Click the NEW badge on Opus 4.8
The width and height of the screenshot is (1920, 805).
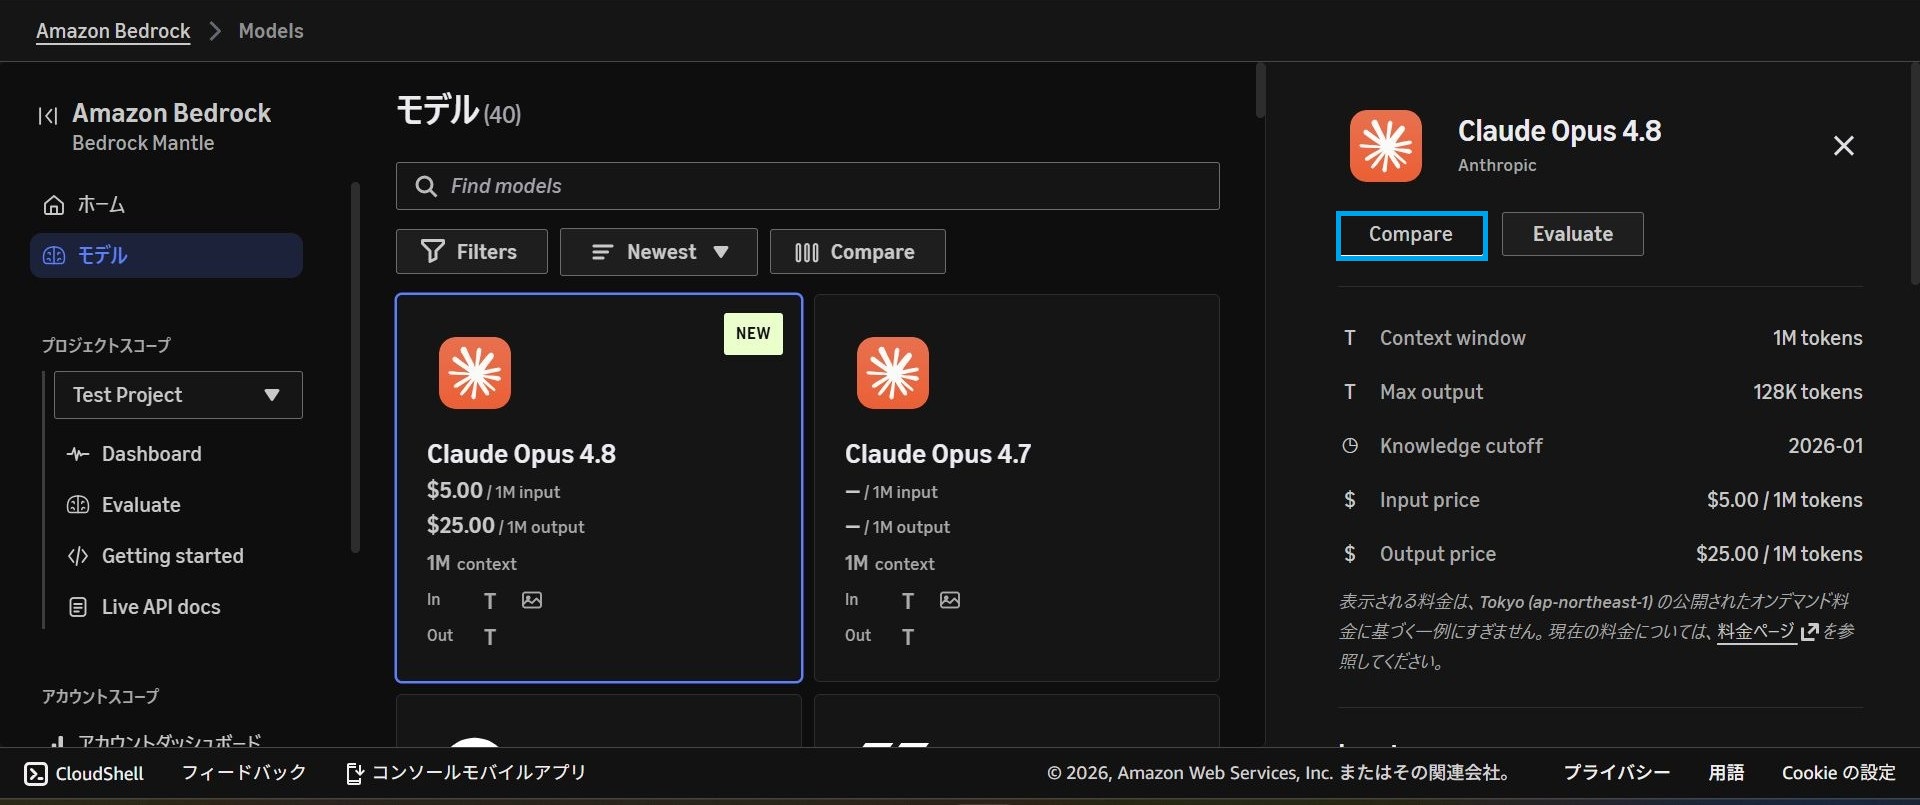click(x=753, y=334)
